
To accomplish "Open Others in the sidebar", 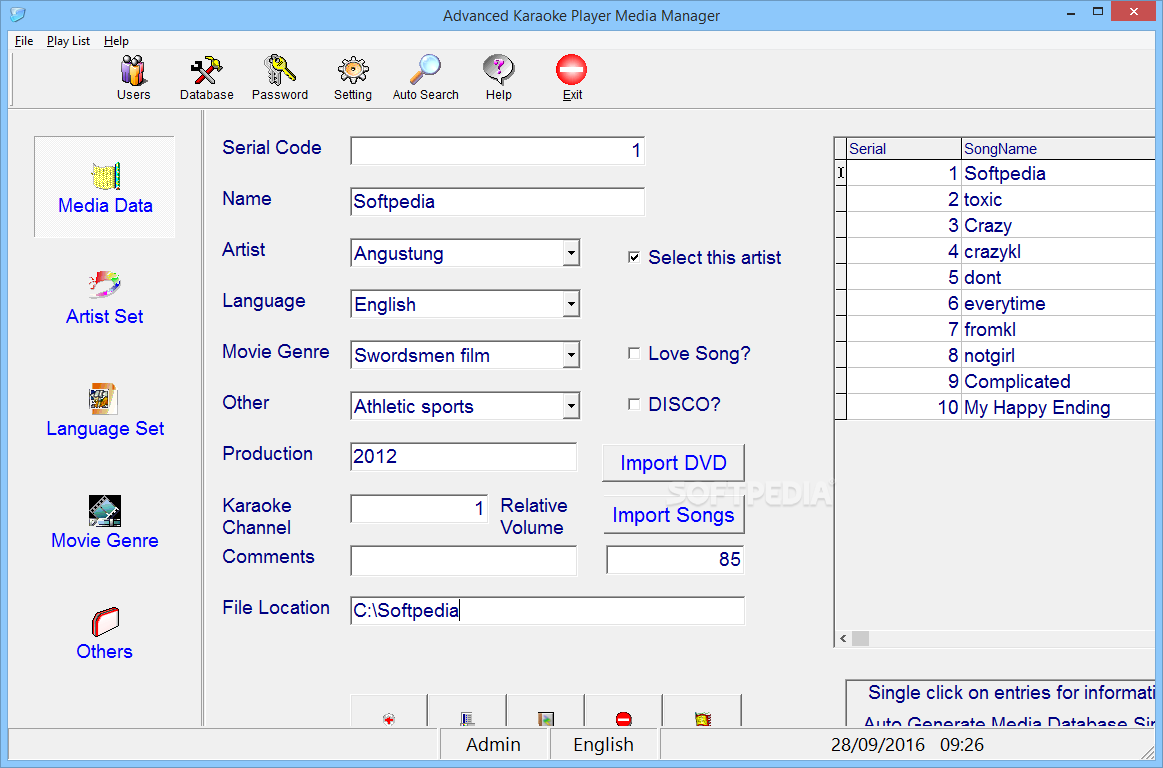I will point(105,633).
